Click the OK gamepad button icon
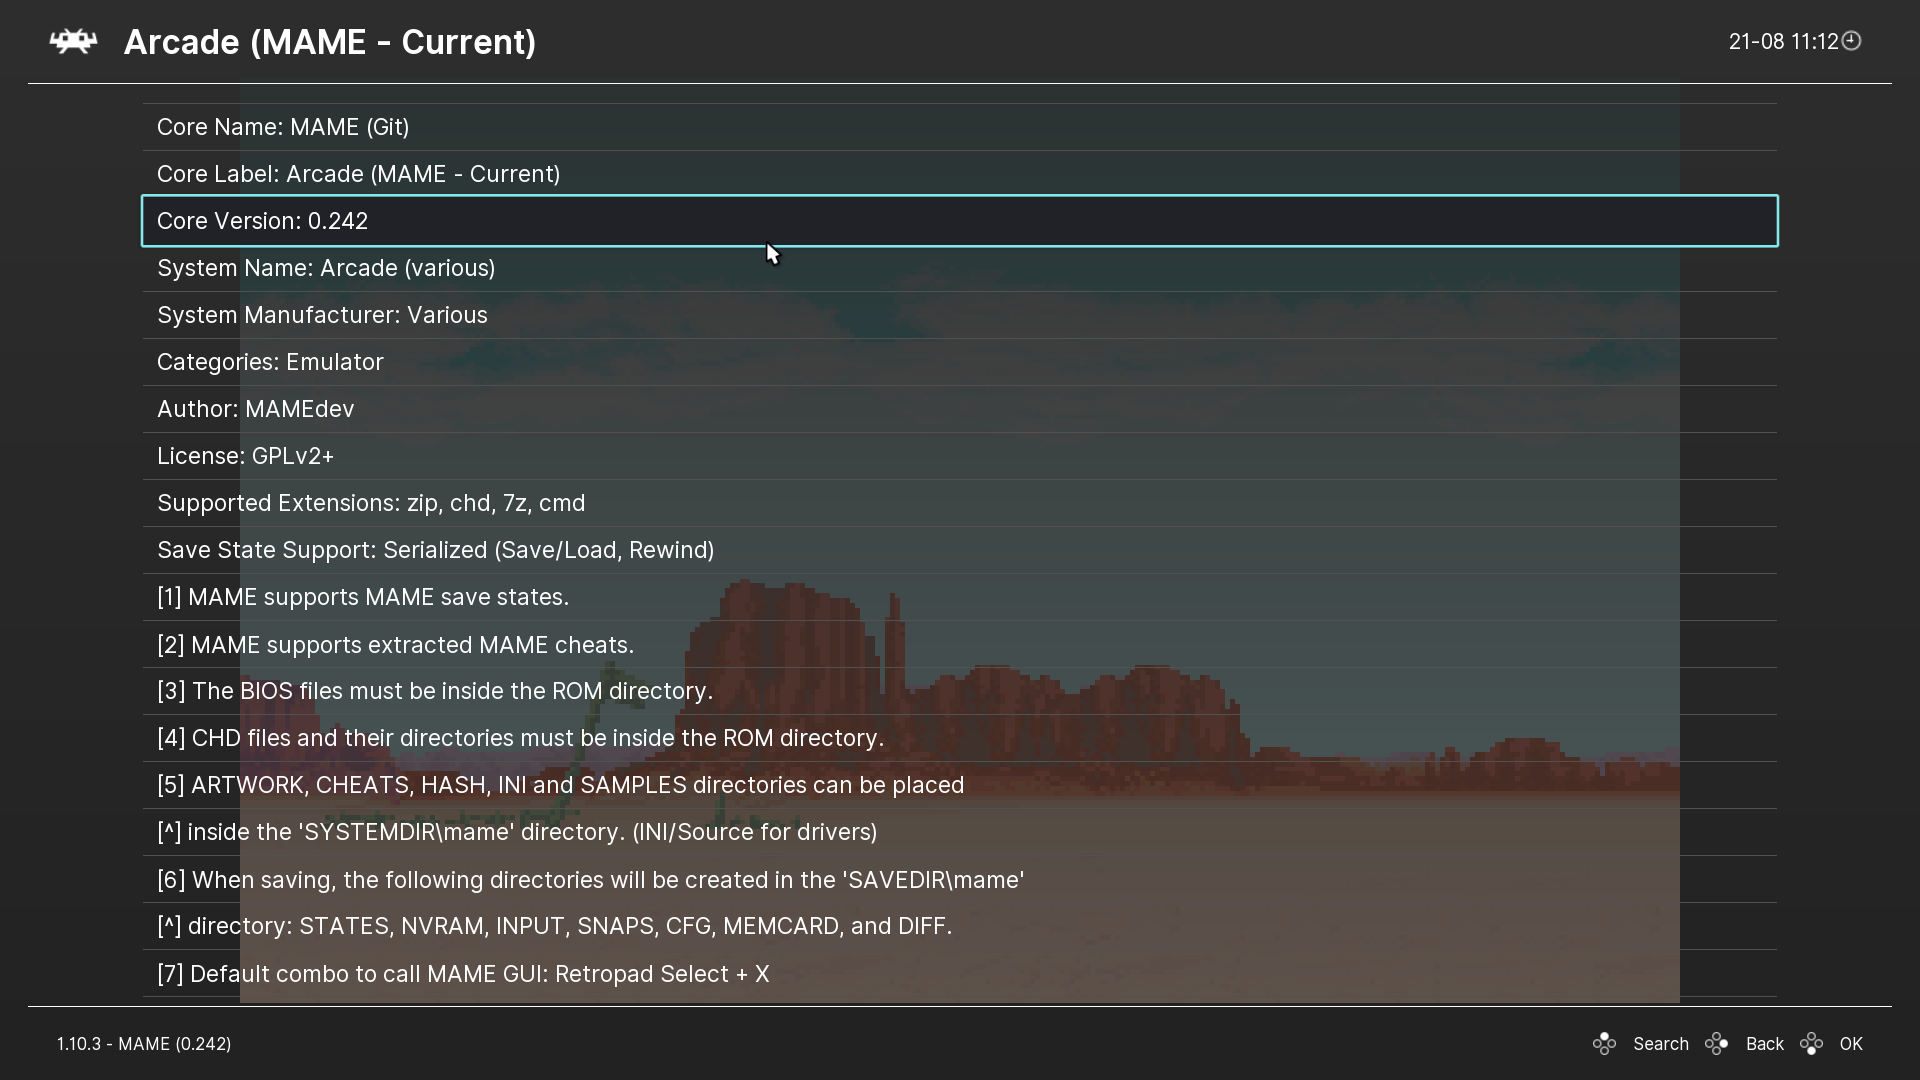Viewport: 1920px width, 1080px height. [x=1811, y=1044]
